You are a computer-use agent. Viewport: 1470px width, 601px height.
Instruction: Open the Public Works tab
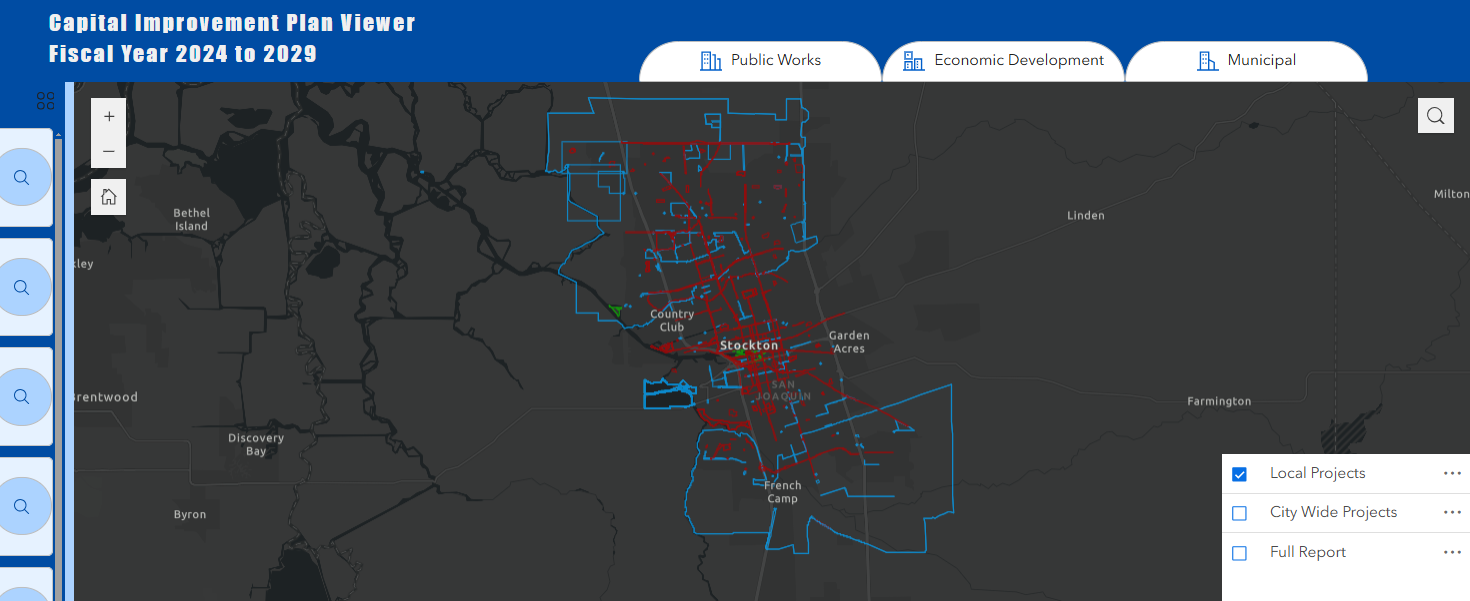pos(760,61)
